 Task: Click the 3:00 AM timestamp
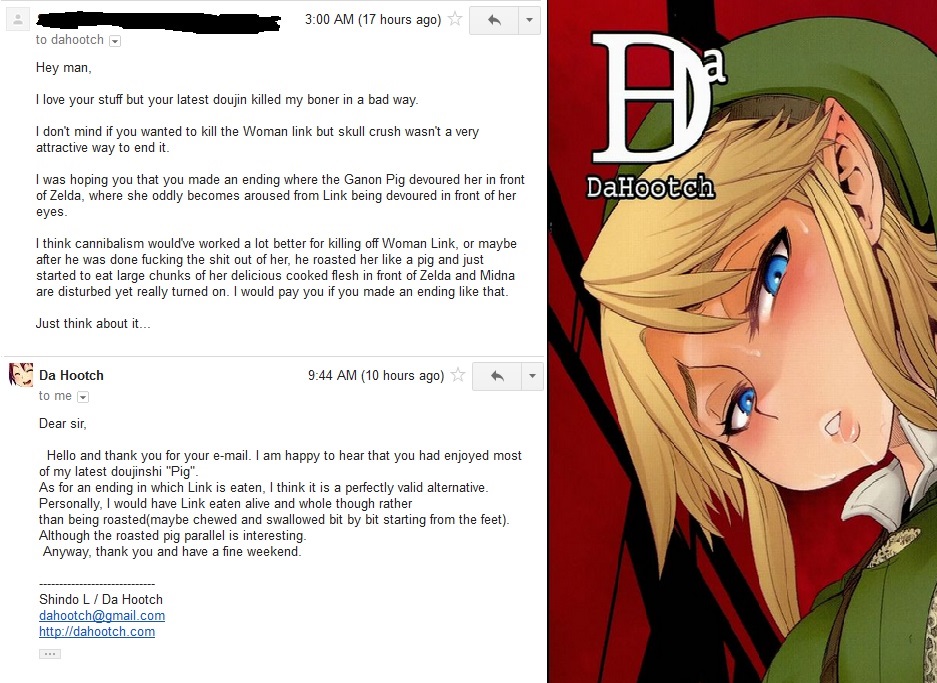click(373, 19)
